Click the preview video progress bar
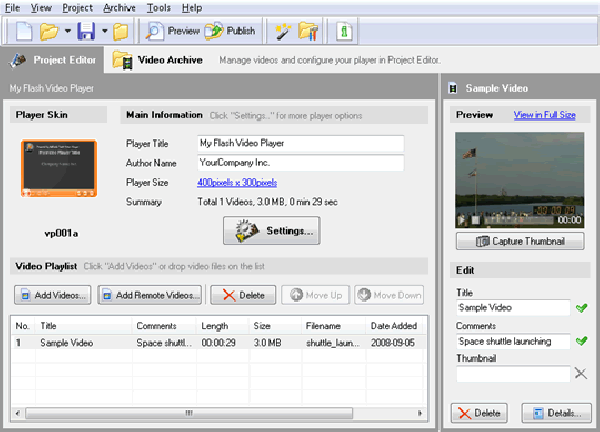The width and height of the screenshot is (600, 432). (518, 220)
